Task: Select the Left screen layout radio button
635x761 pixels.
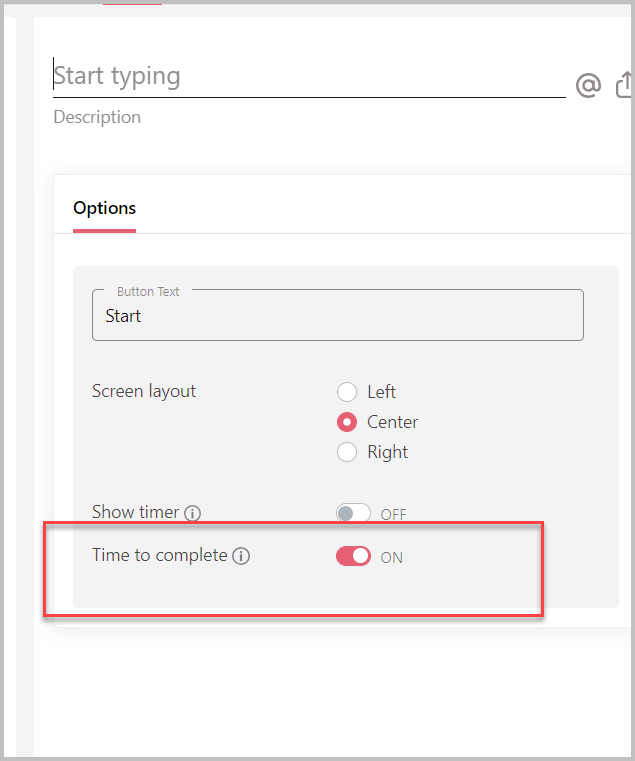Action: (347, 392)
